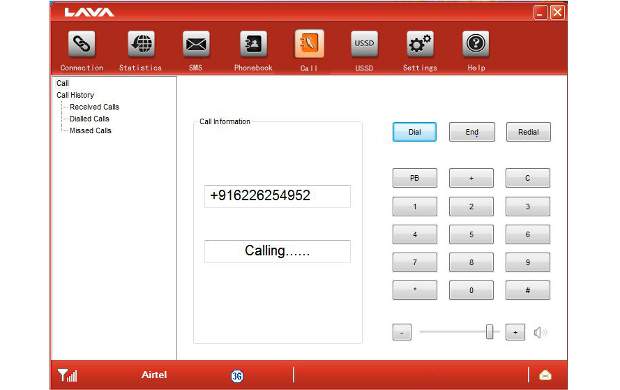Click the LAVA logo in title bar
This screenshot has height=390, width=620.
point(89,12)
